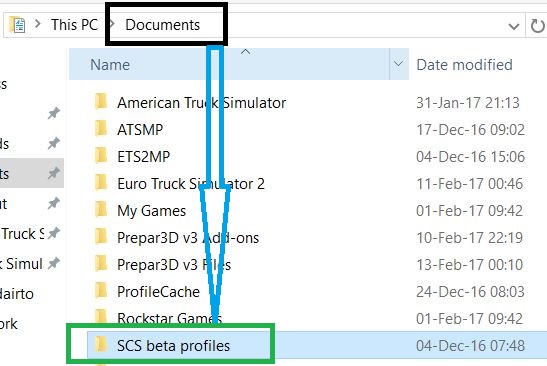
Task: Open the address bar history dropdown
Action: (x=514, y=26)
